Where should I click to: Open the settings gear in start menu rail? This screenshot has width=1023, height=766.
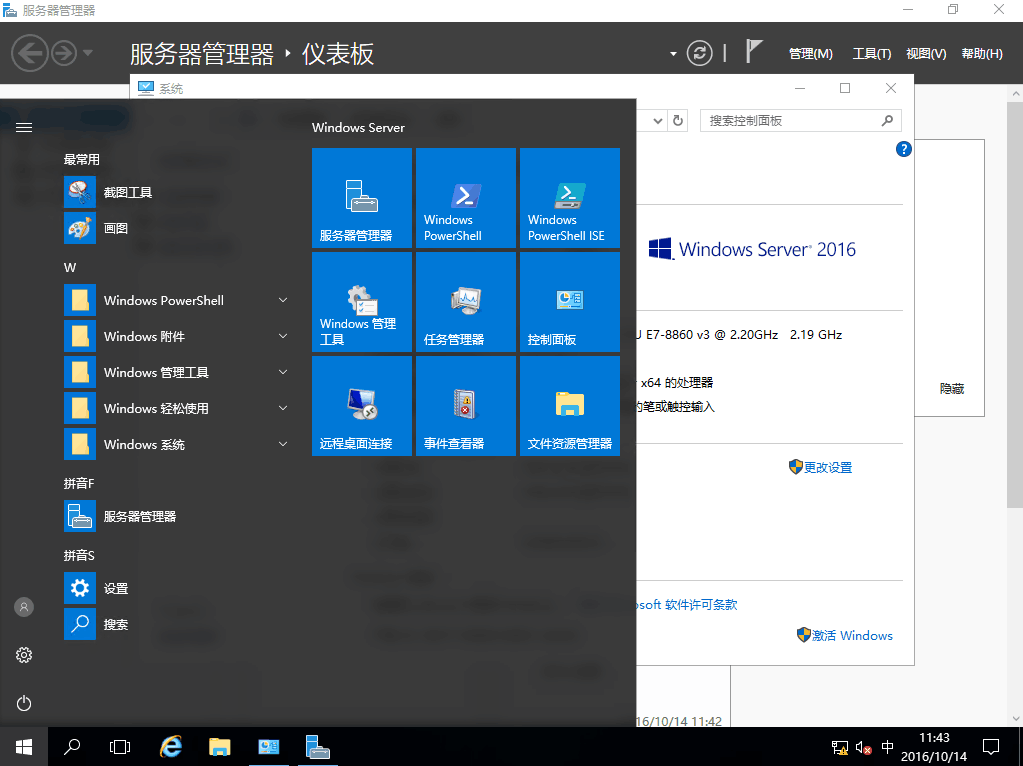pos(24,655)
